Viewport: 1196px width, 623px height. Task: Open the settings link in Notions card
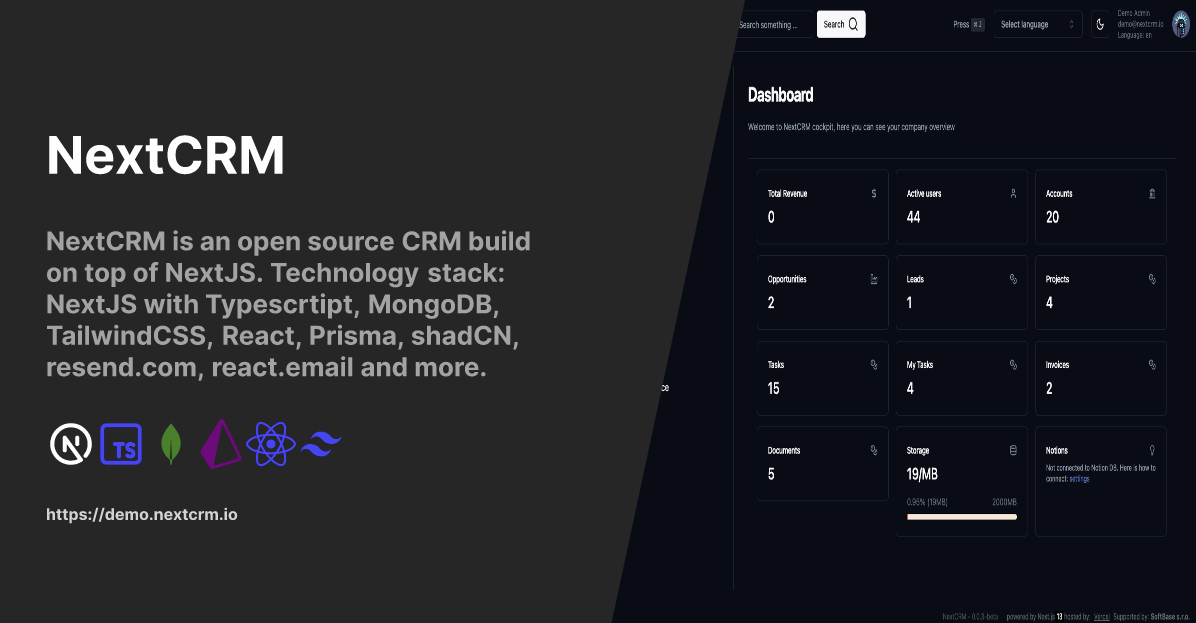point(1079,478)
